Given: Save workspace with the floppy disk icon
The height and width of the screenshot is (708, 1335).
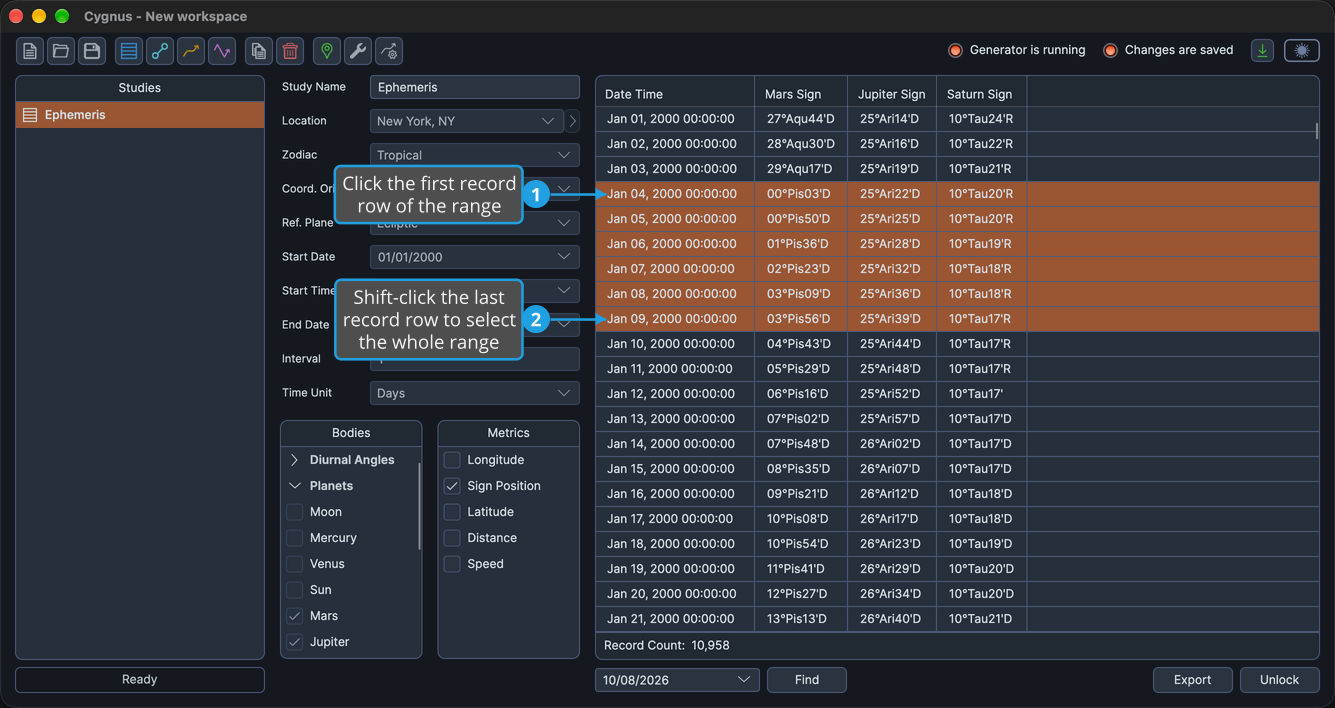Looking at the screenshot, I should (x=92, y=51).
